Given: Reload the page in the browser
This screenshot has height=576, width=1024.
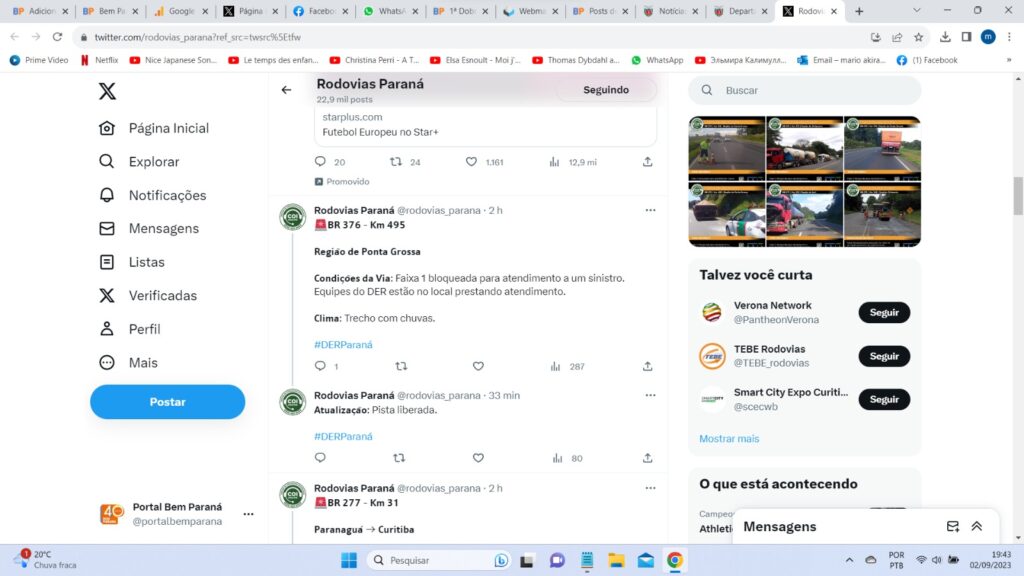Looking at the screenshot, I should tap(57, 37).
